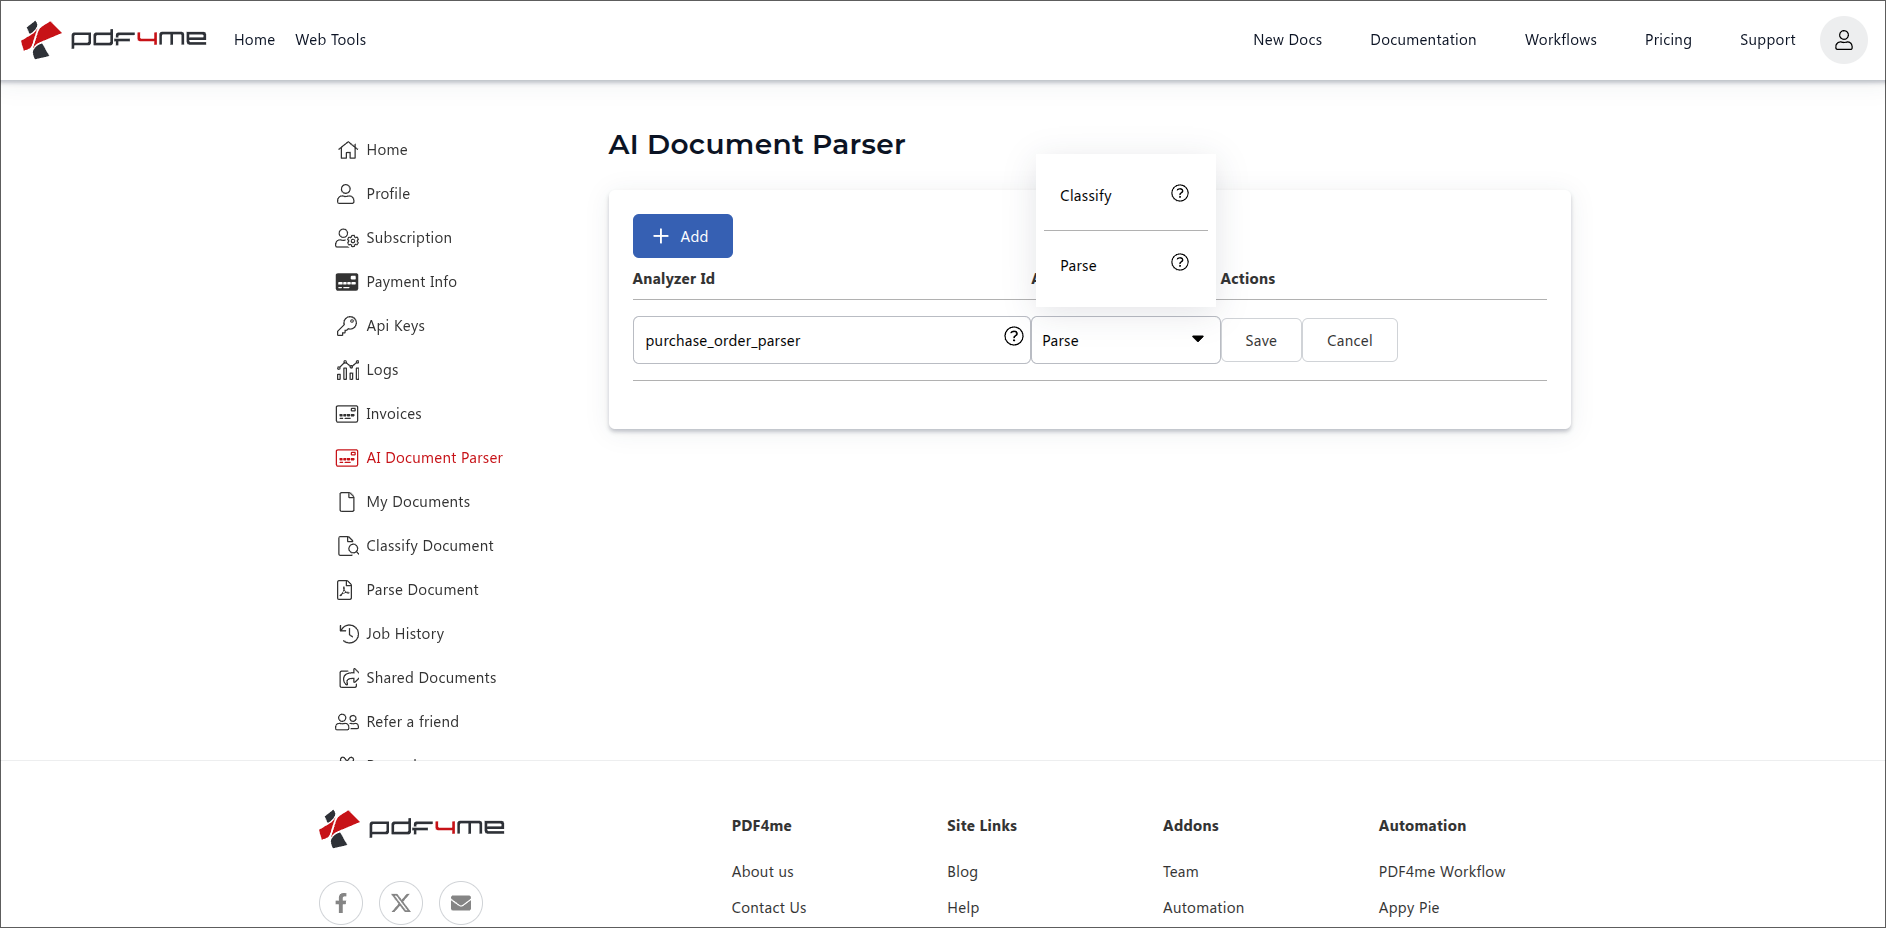Click the Subscription gear-person icon
The image size is (1886, 928).
[347, 238]
